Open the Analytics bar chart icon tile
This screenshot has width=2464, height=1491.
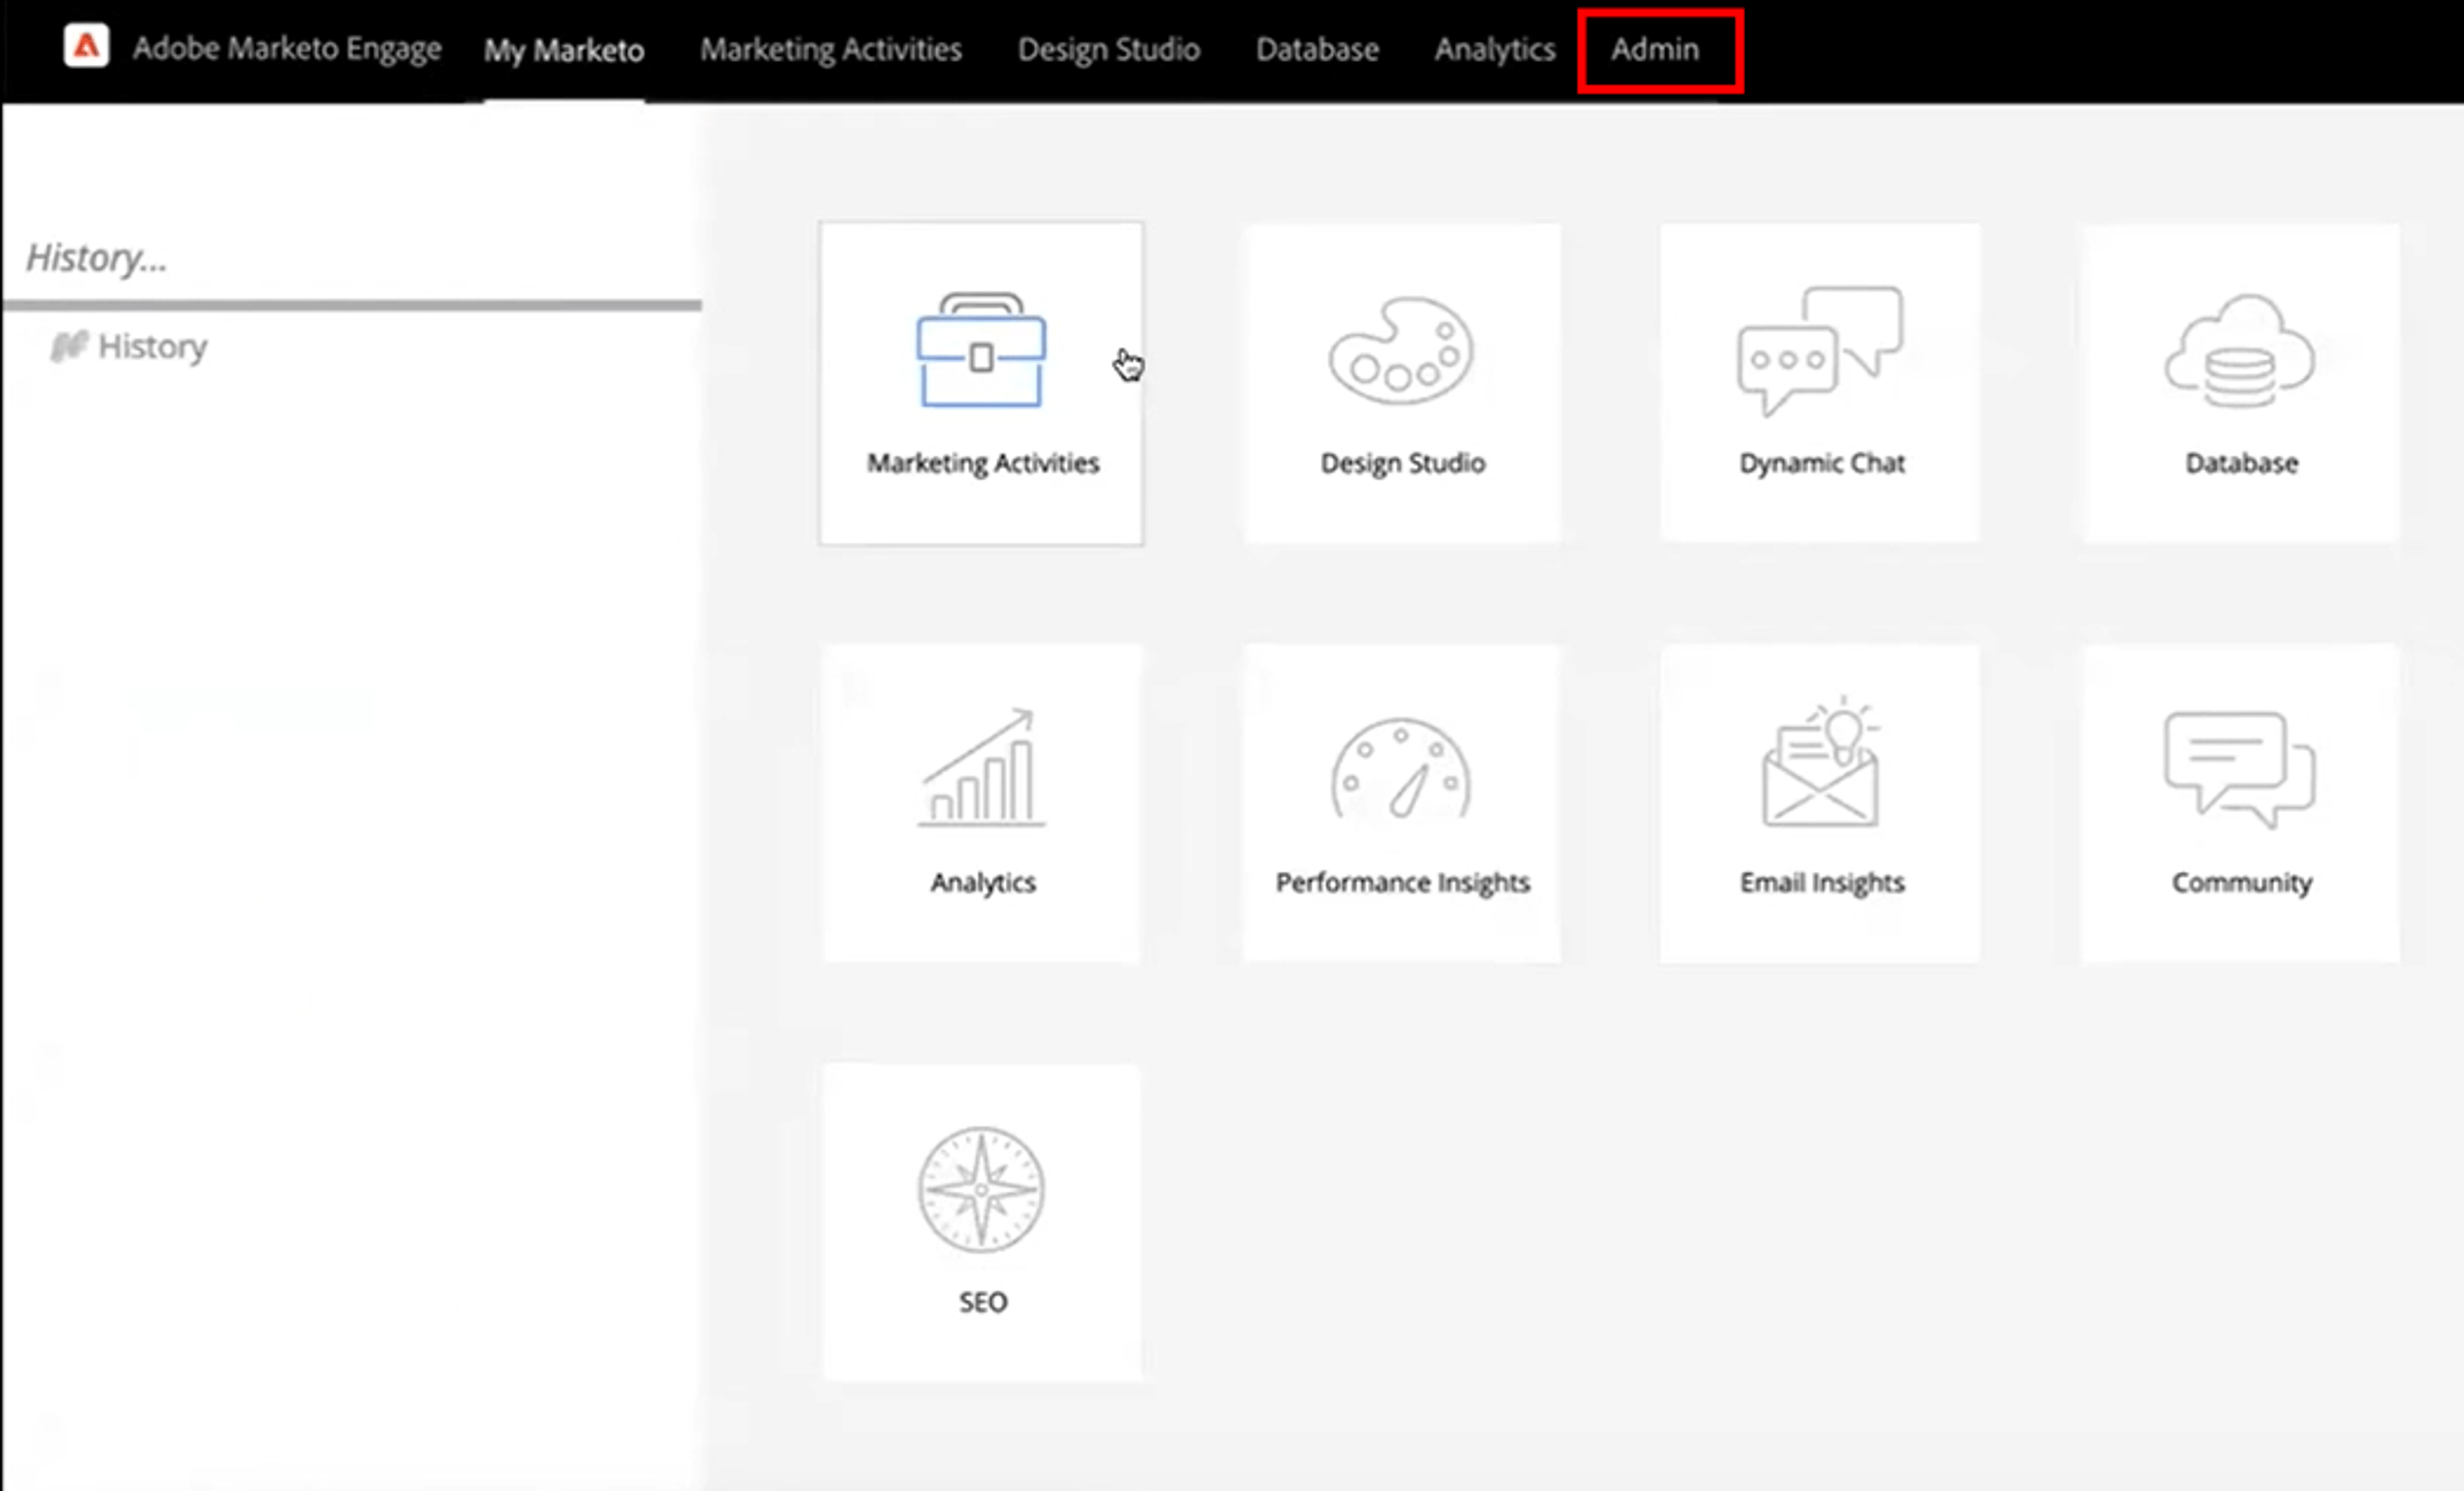tap(981, 768)
